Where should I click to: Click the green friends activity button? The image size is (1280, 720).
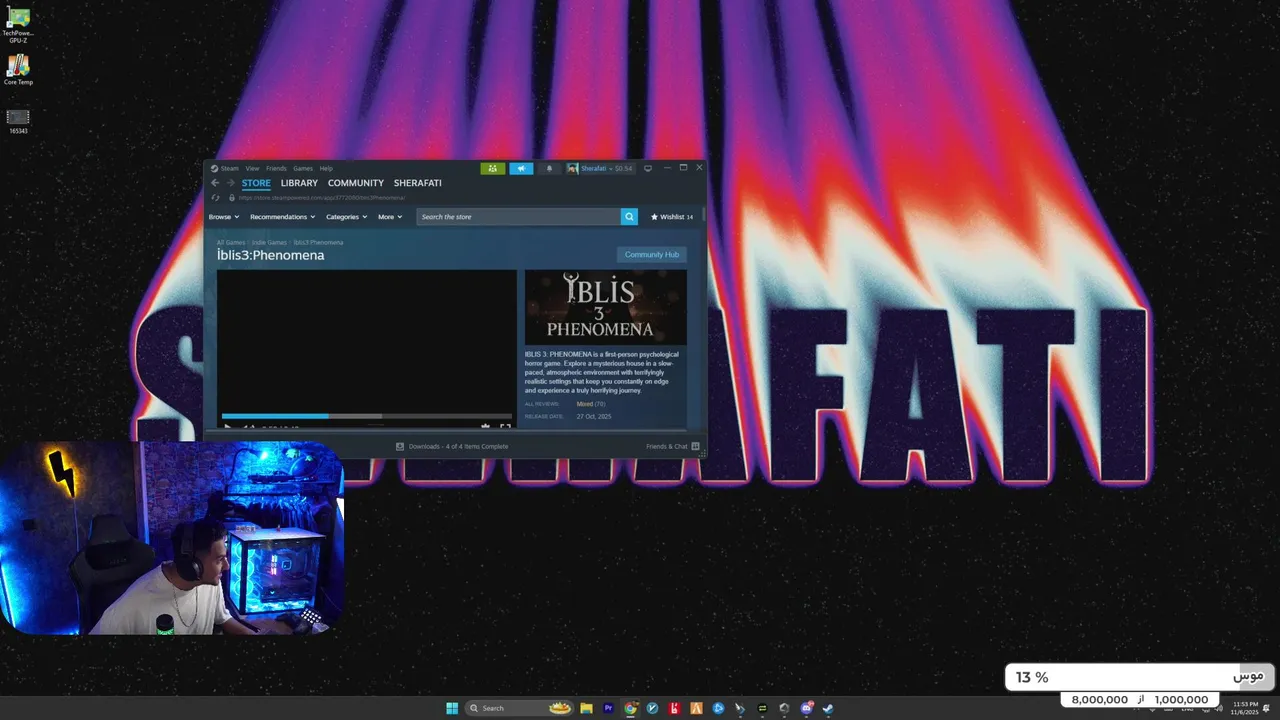click(492, 168)
